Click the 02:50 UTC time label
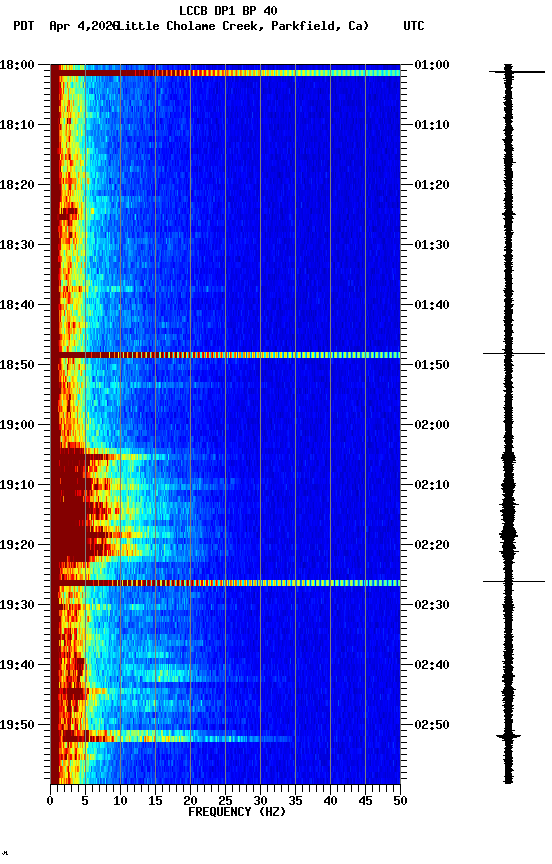The image size is (552, 864). coord(432,726)
